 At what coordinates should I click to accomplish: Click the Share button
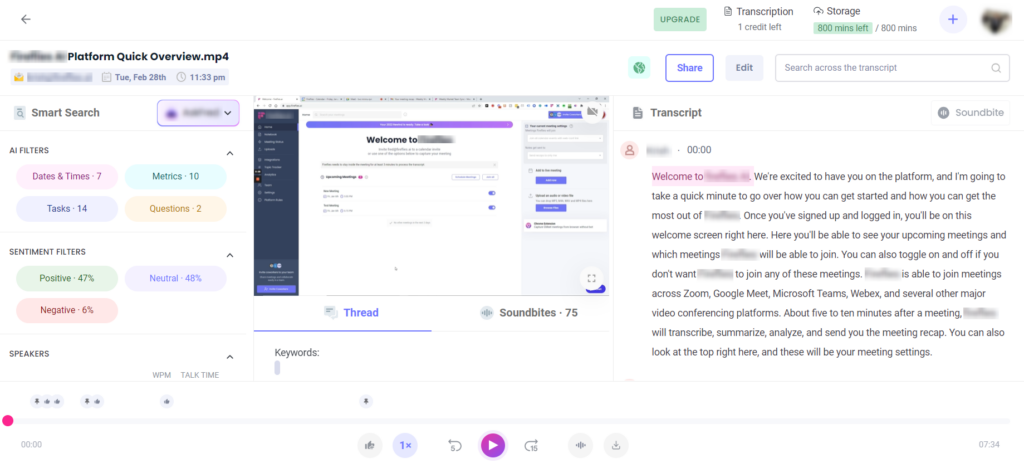[689, 68]
